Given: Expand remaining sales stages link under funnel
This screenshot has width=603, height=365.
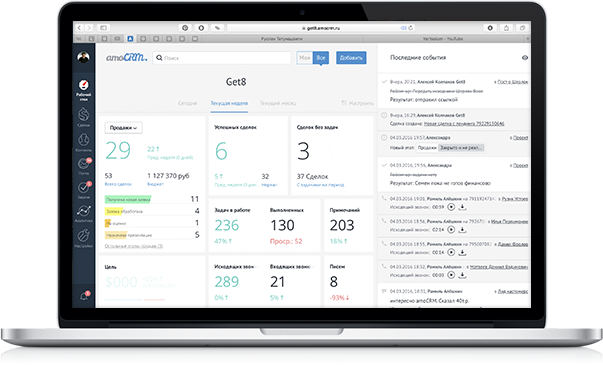Looking at the screenshot, I should click(x=134, y=246).
